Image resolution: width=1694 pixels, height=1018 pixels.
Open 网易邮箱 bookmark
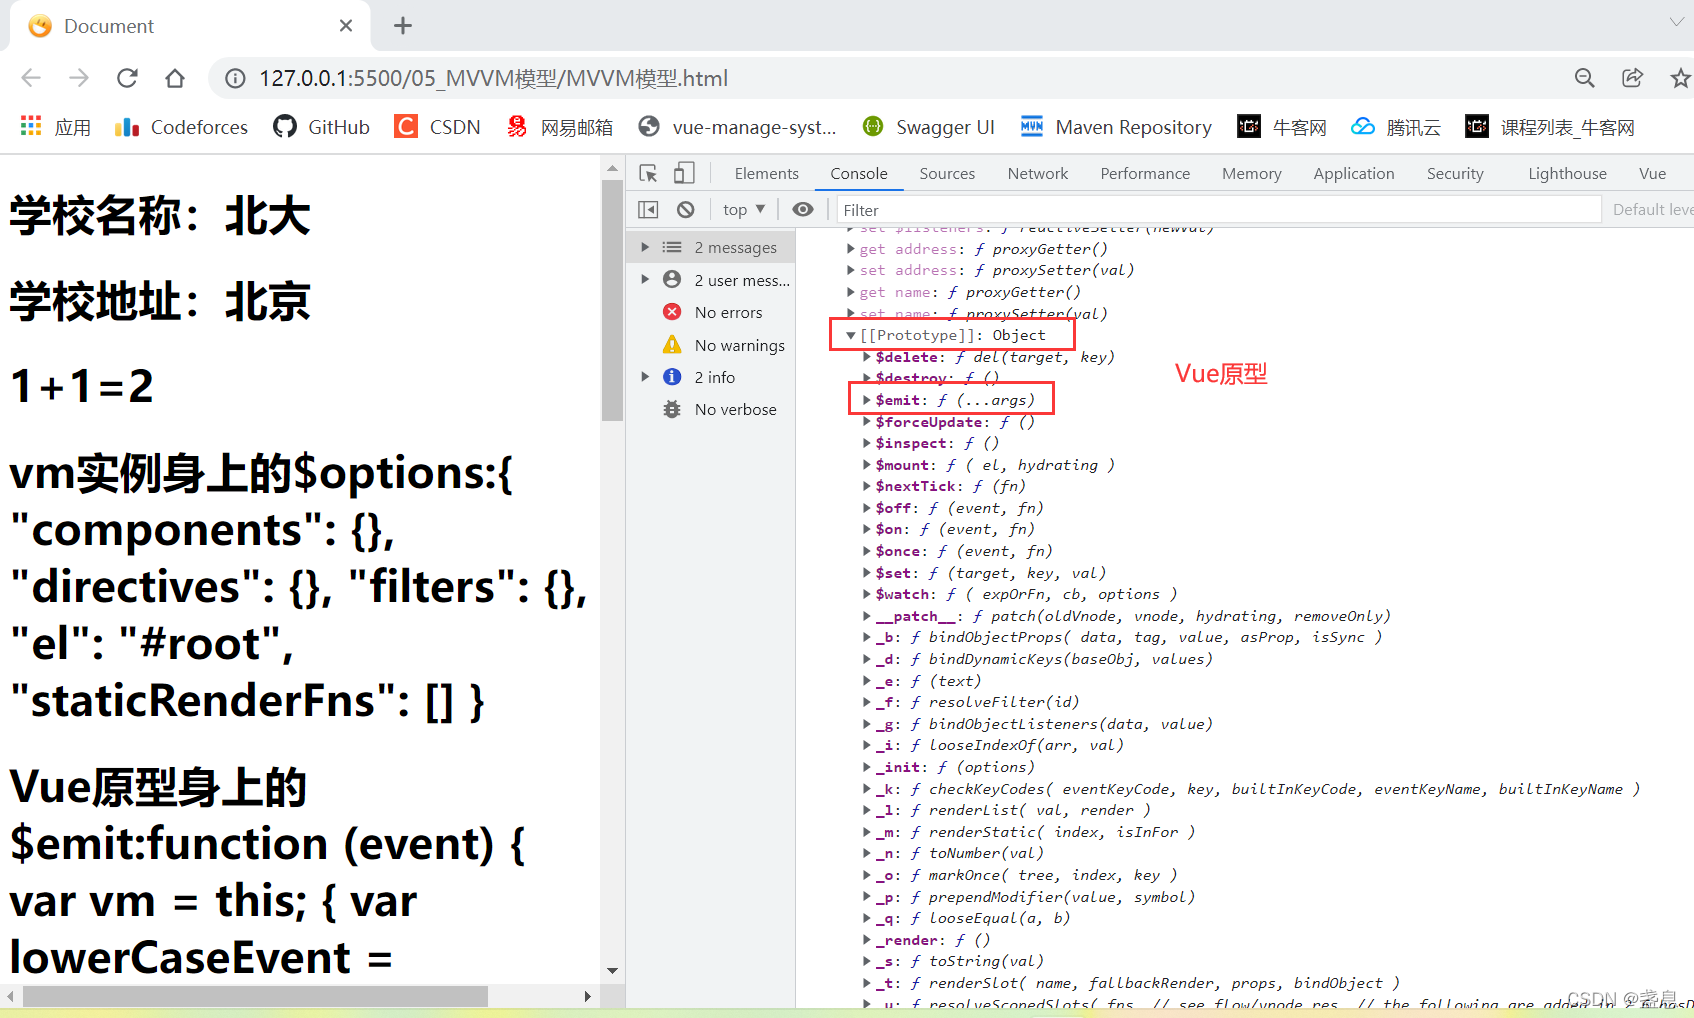pyautogui.click(x=559, y=127)
